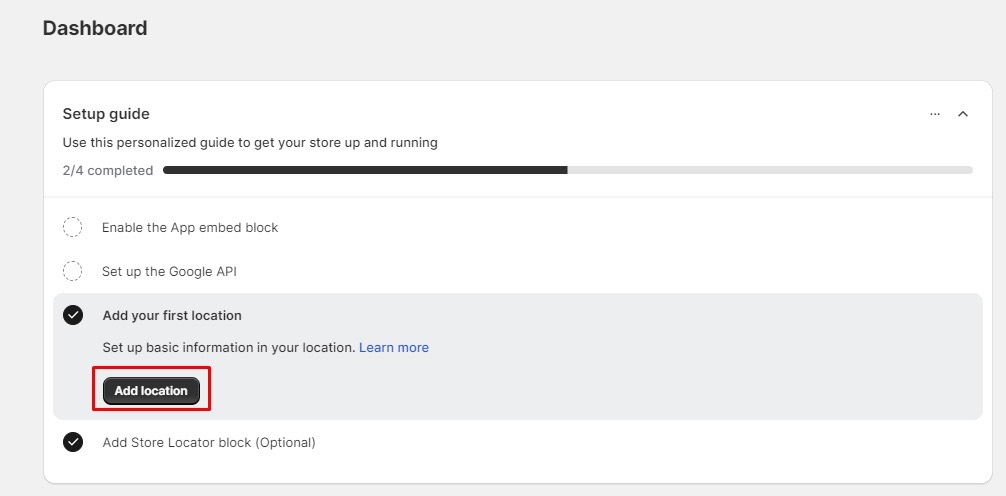1006x496 pixels.
Task: Open the Learn more link
Action: point(394,348)
